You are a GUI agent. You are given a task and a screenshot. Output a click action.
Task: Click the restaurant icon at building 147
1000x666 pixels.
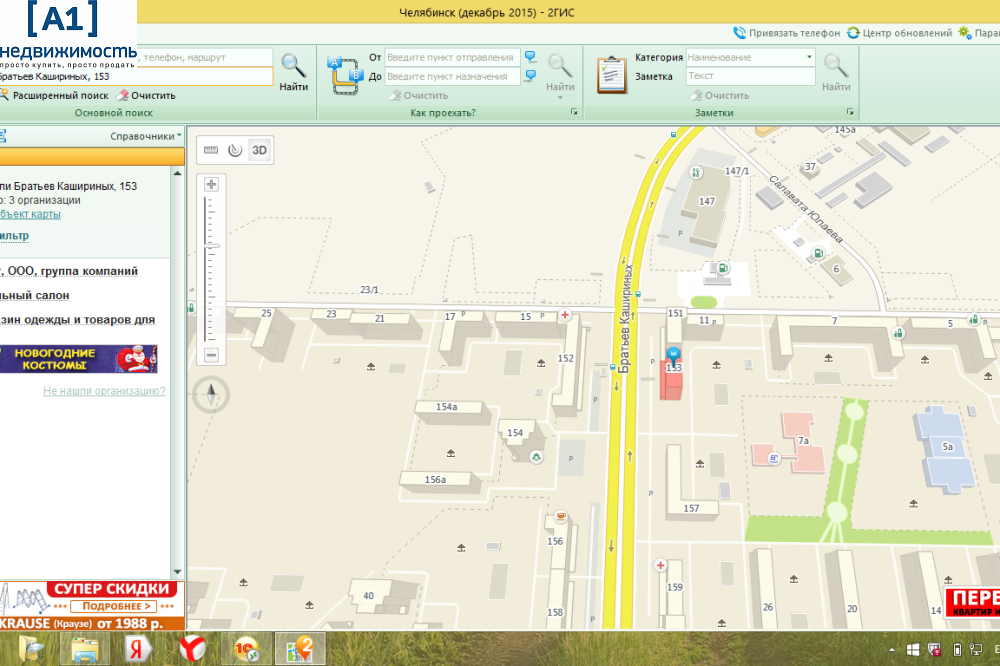click(x=696, y=172)
